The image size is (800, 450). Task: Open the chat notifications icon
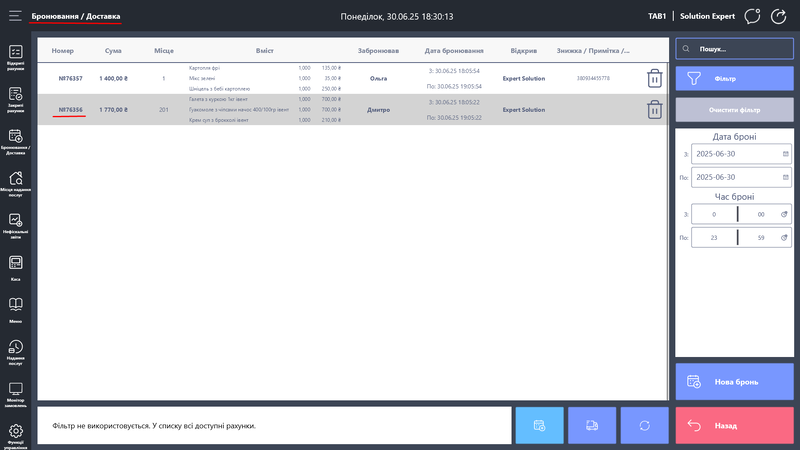752,16
